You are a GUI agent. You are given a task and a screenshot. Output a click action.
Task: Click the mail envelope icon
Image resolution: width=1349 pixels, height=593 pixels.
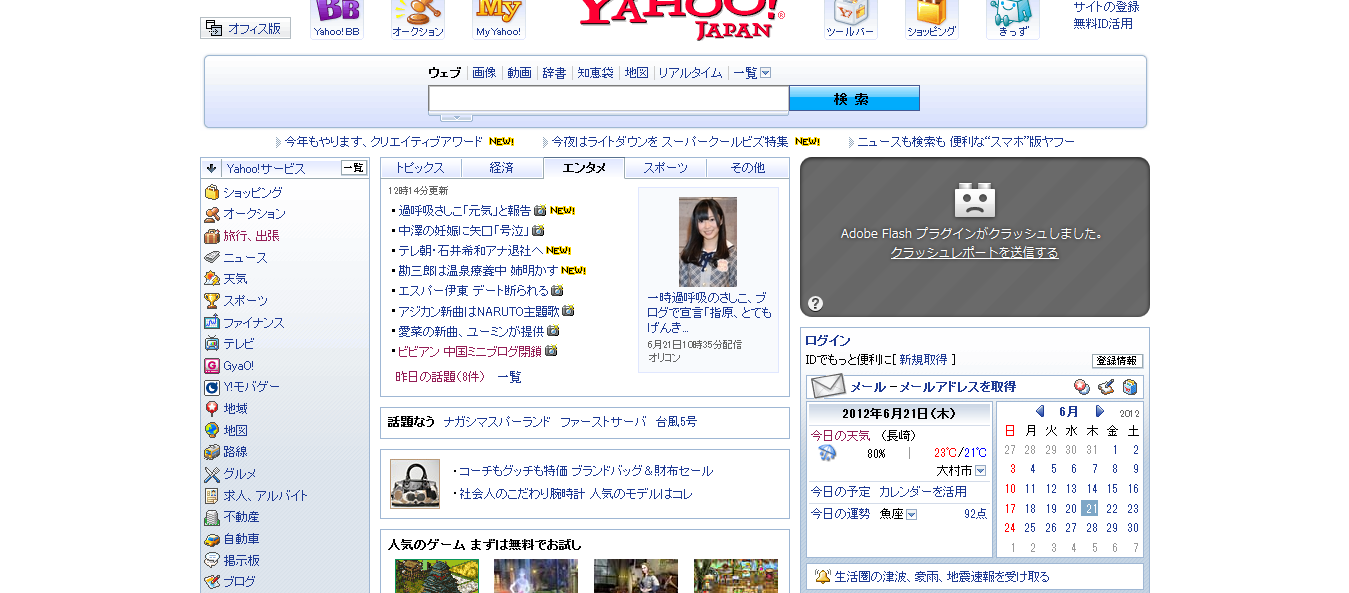[828, 386]
